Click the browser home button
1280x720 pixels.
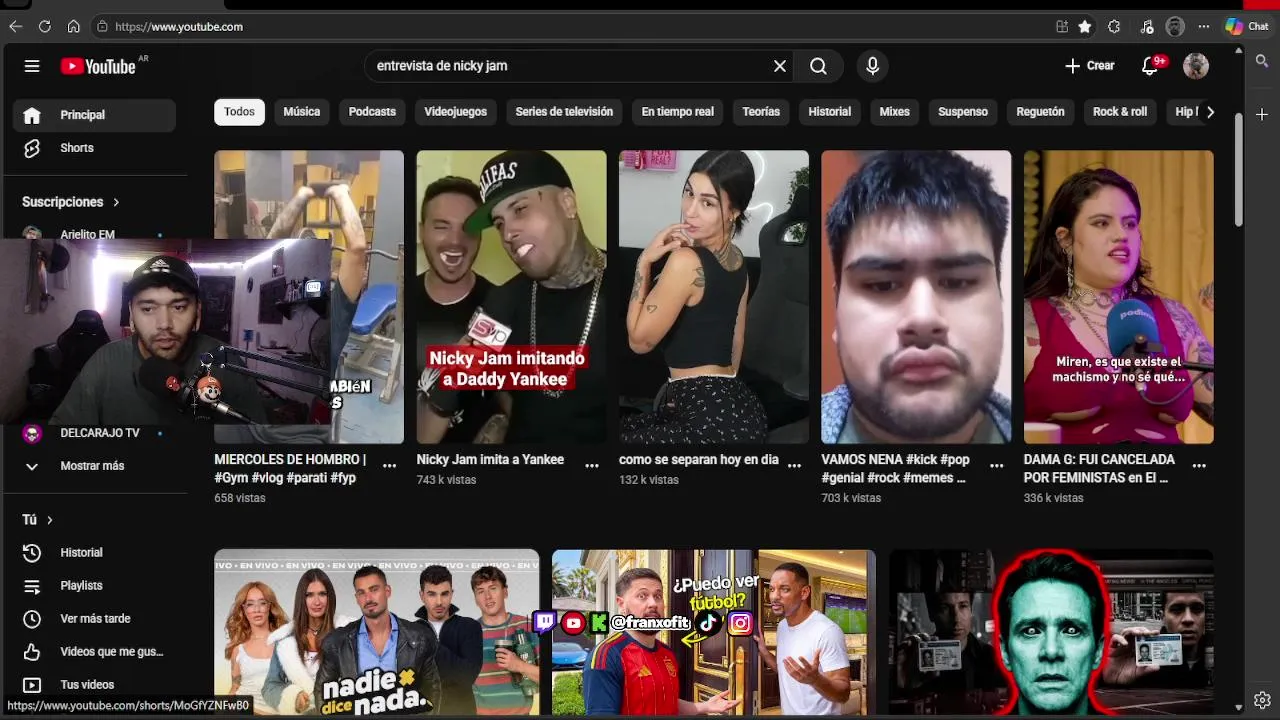click(x=73, y=27)
